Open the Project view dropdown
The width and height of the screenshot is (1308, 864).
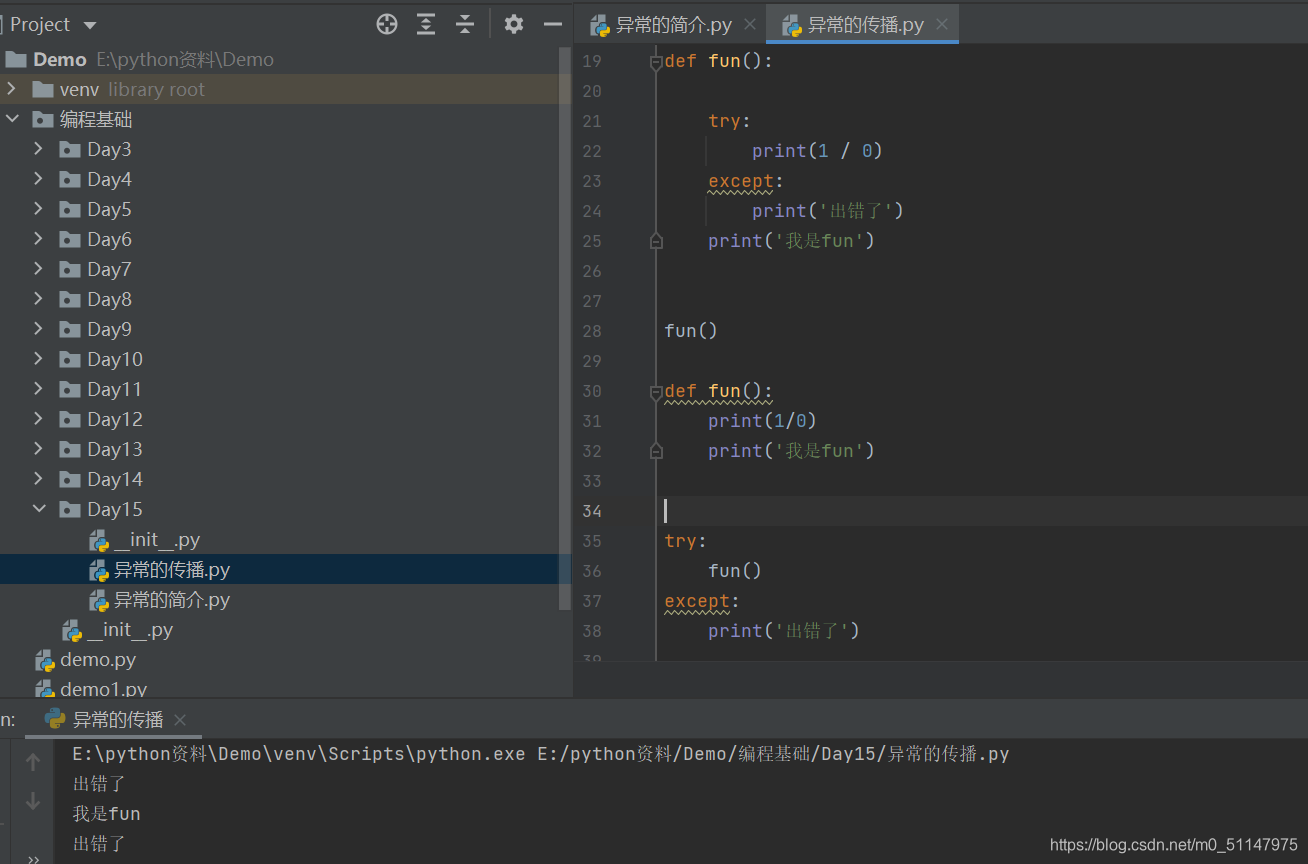[x=90, y=25]
